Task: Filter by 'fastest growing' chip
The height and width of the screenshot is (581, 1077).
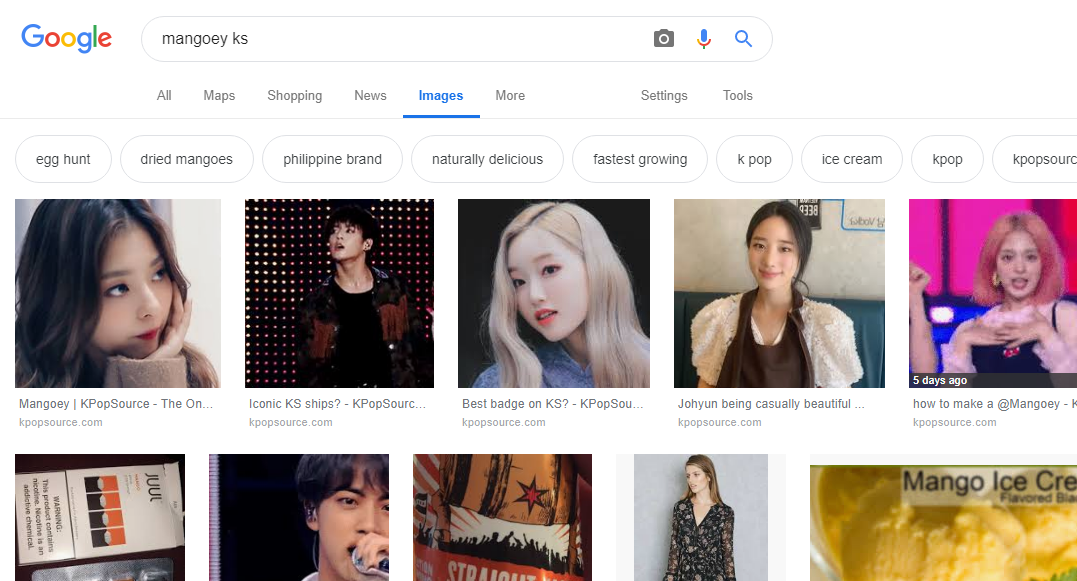Action: click(x=640, y=159)
